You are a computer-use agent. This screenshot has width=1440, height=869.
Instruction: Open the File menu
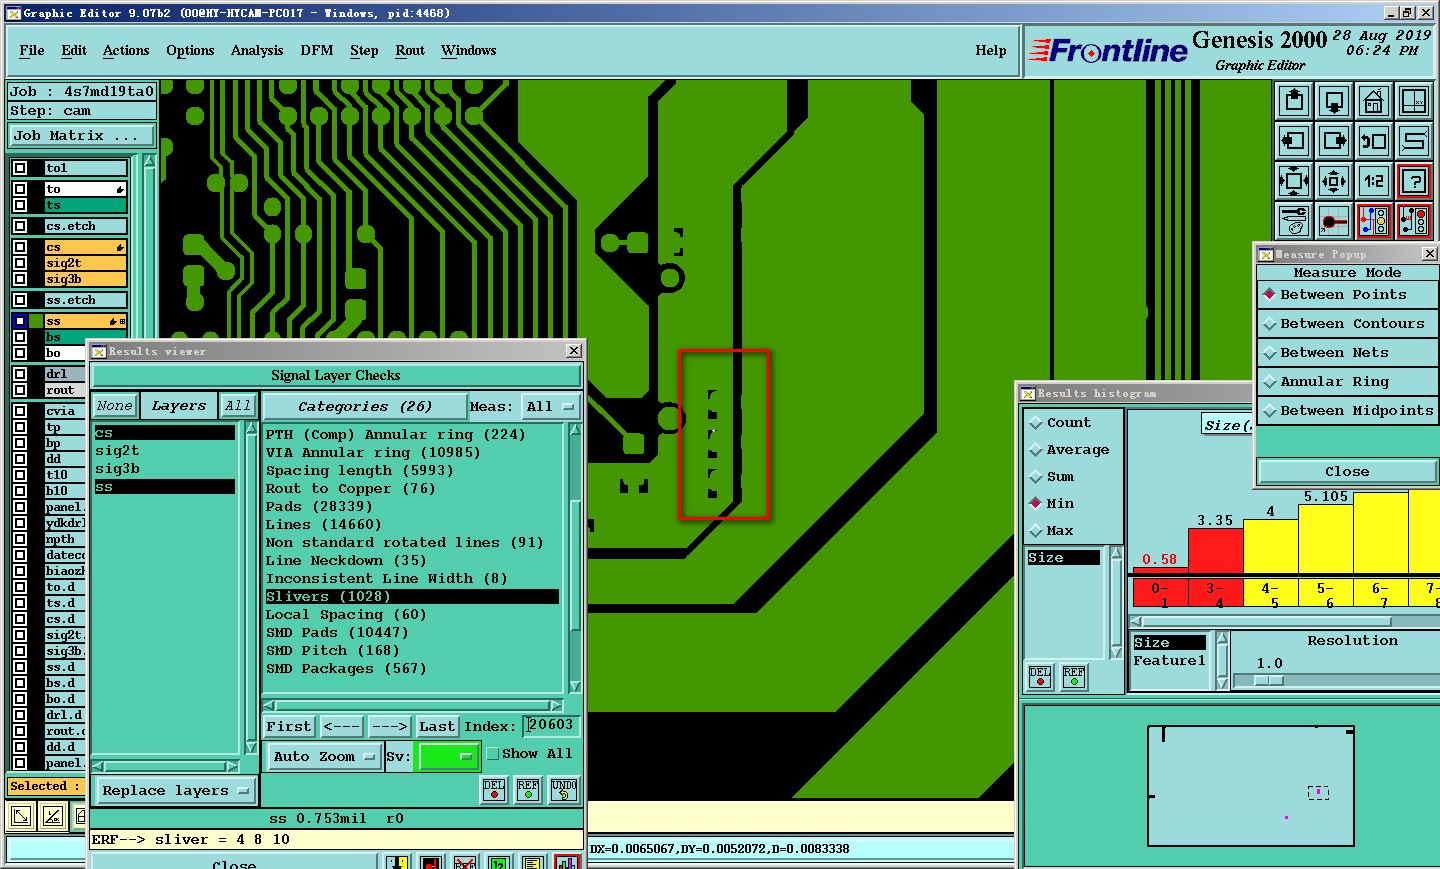(32, 51)
